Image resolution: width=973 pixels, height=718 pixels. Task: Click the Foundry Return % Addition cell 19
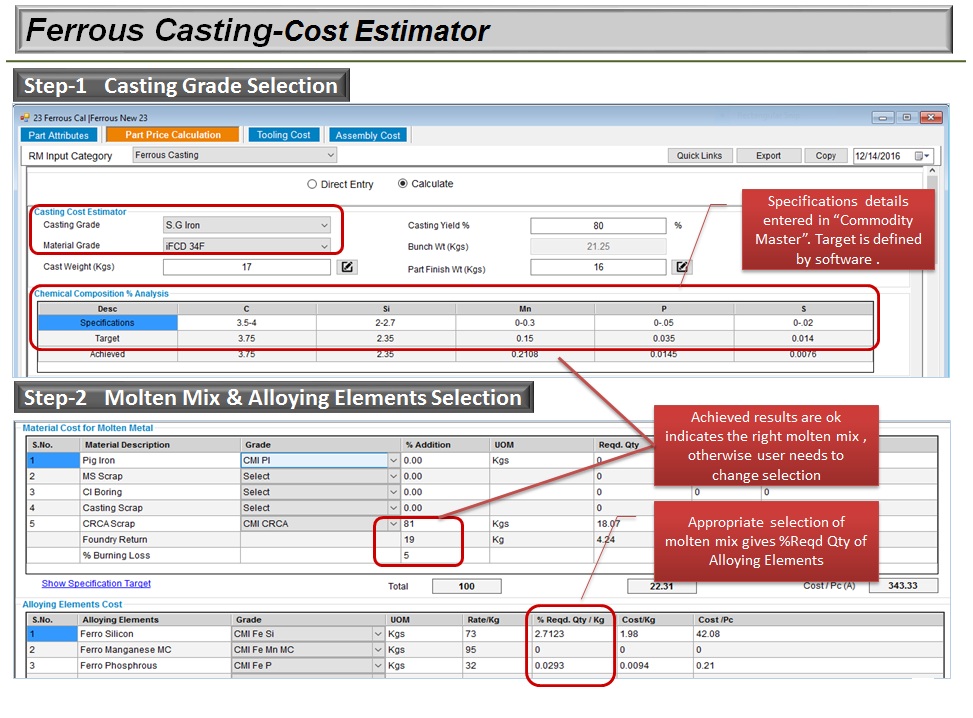[445, 539]
